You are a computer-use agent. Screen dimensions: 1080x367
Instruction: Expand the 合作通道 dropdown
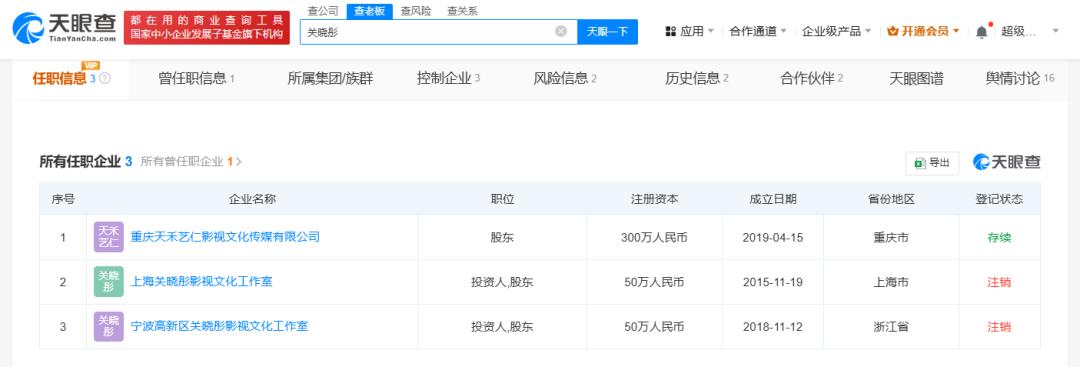point(758,31)
